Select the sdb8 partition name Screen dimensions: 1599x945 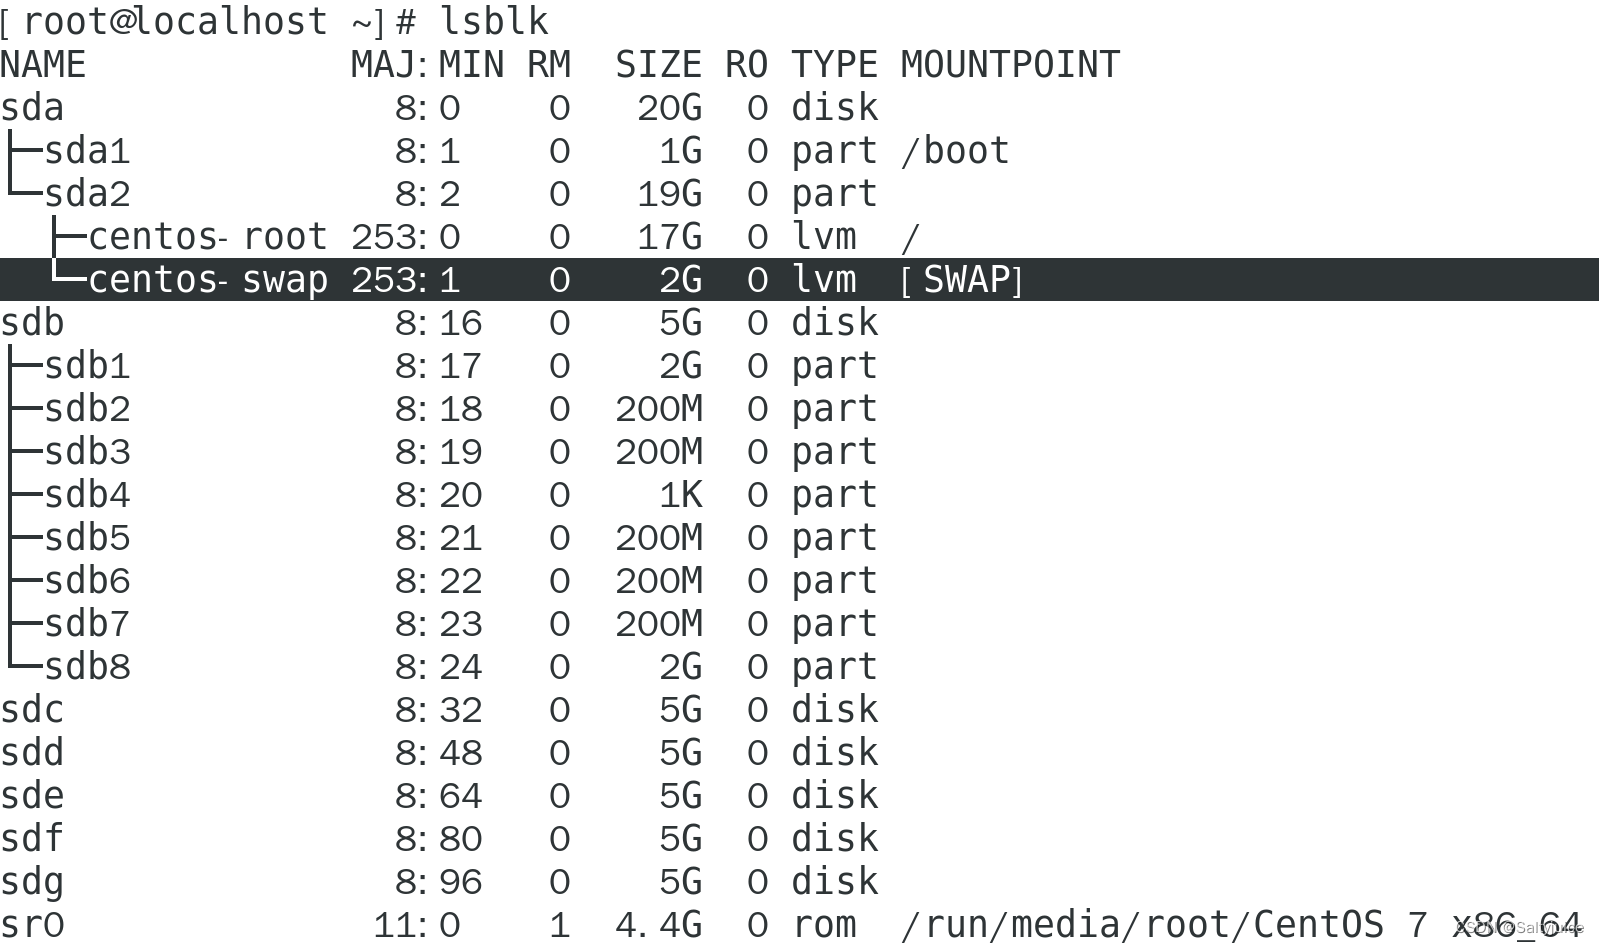87,667
